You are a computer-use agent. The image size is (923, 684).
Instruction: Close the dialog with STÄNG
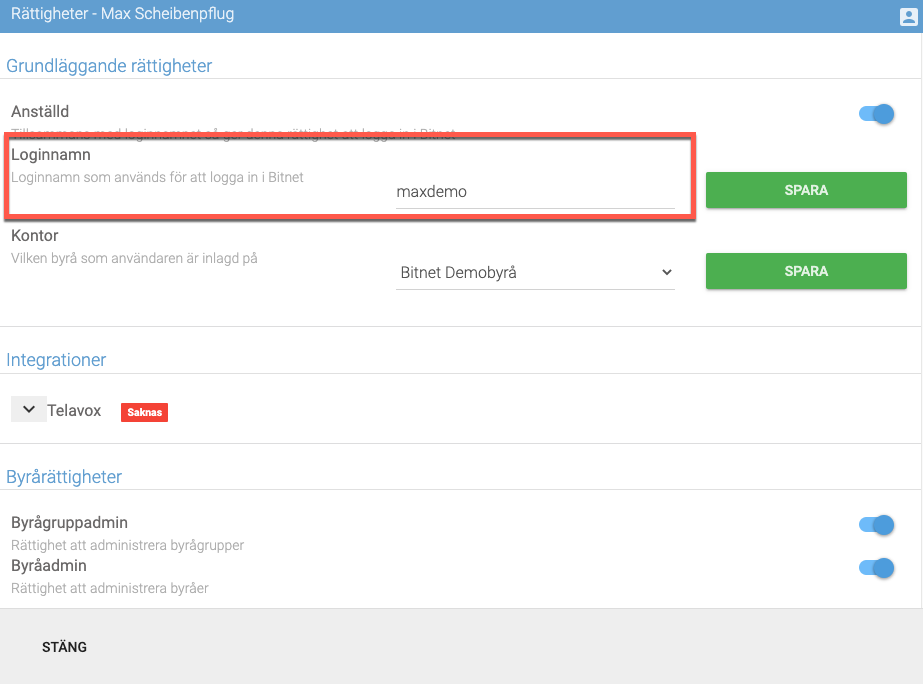coord(64,647)
